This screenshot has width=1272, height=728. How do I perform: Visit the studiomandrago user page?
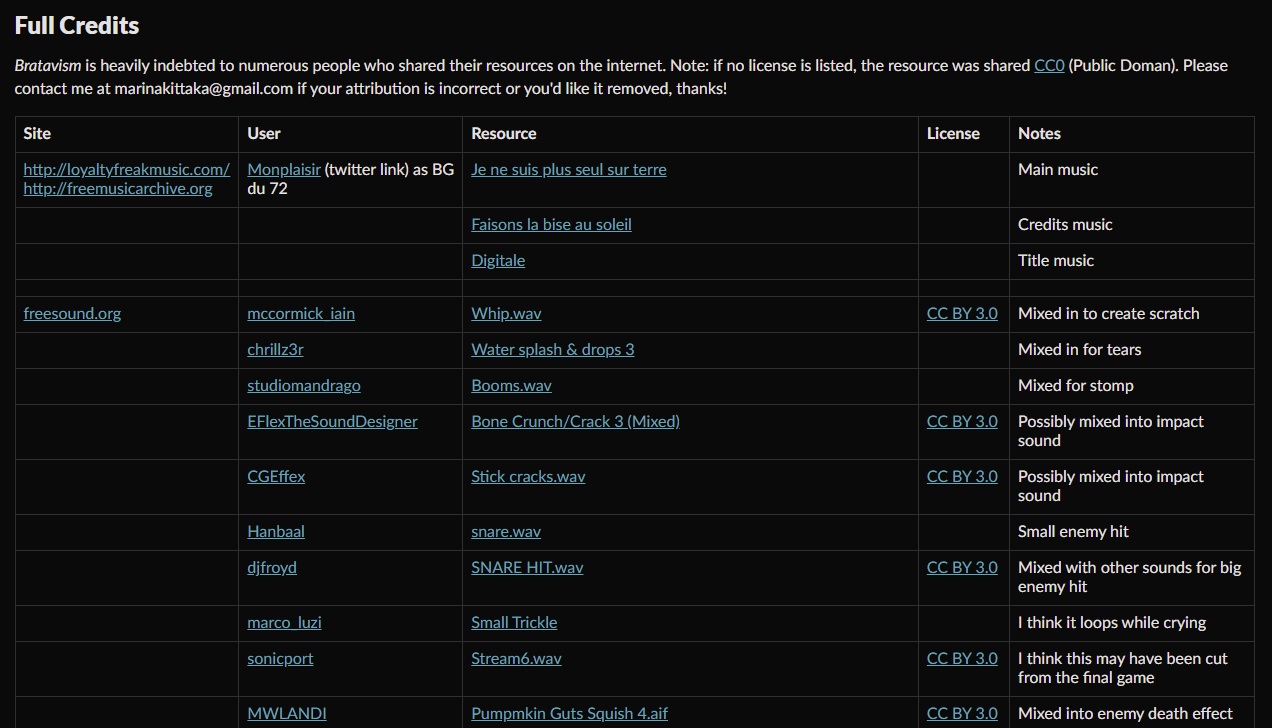[304, 386]
